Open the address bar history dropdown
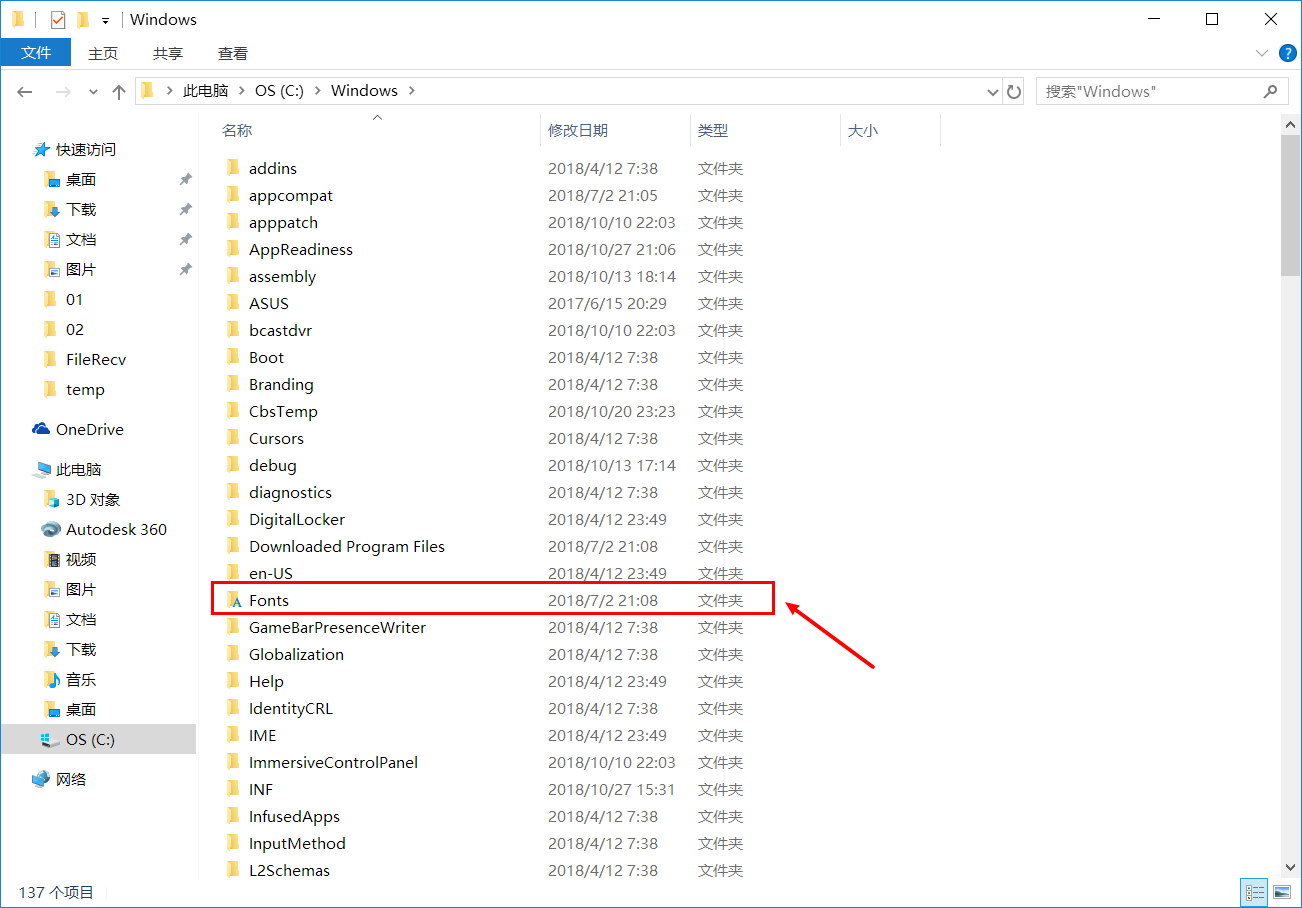Viewport: 1302px width, 908px height. [x=993, y=91]
